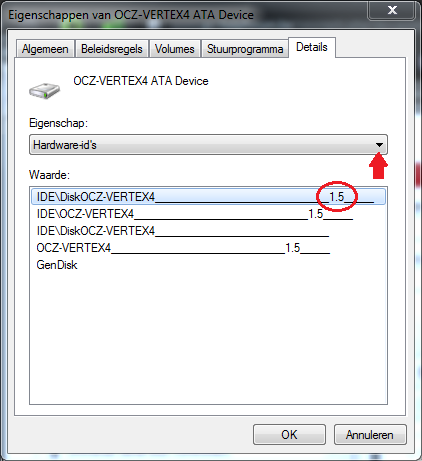The width and height of the screenshot is (422, 461).
Task: Select the OCZ-VERTEX4 1.5 value row
Action: pos(183,248)
